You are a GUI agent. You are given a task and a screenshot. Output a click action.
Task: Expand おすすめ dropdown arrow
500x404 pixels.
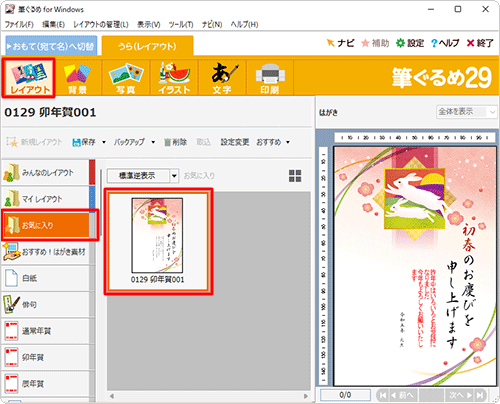pyautogui.click(x=288, y=142)
